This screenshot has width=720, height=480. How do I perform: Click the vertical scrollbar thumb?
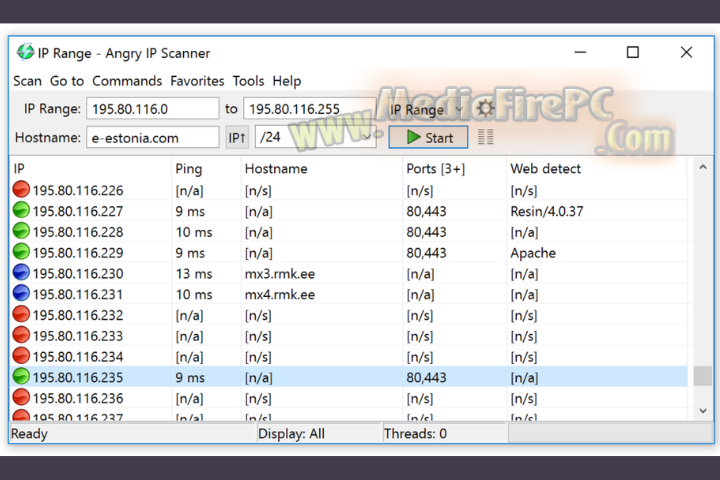pyautogui.click(x=703, y=376)
